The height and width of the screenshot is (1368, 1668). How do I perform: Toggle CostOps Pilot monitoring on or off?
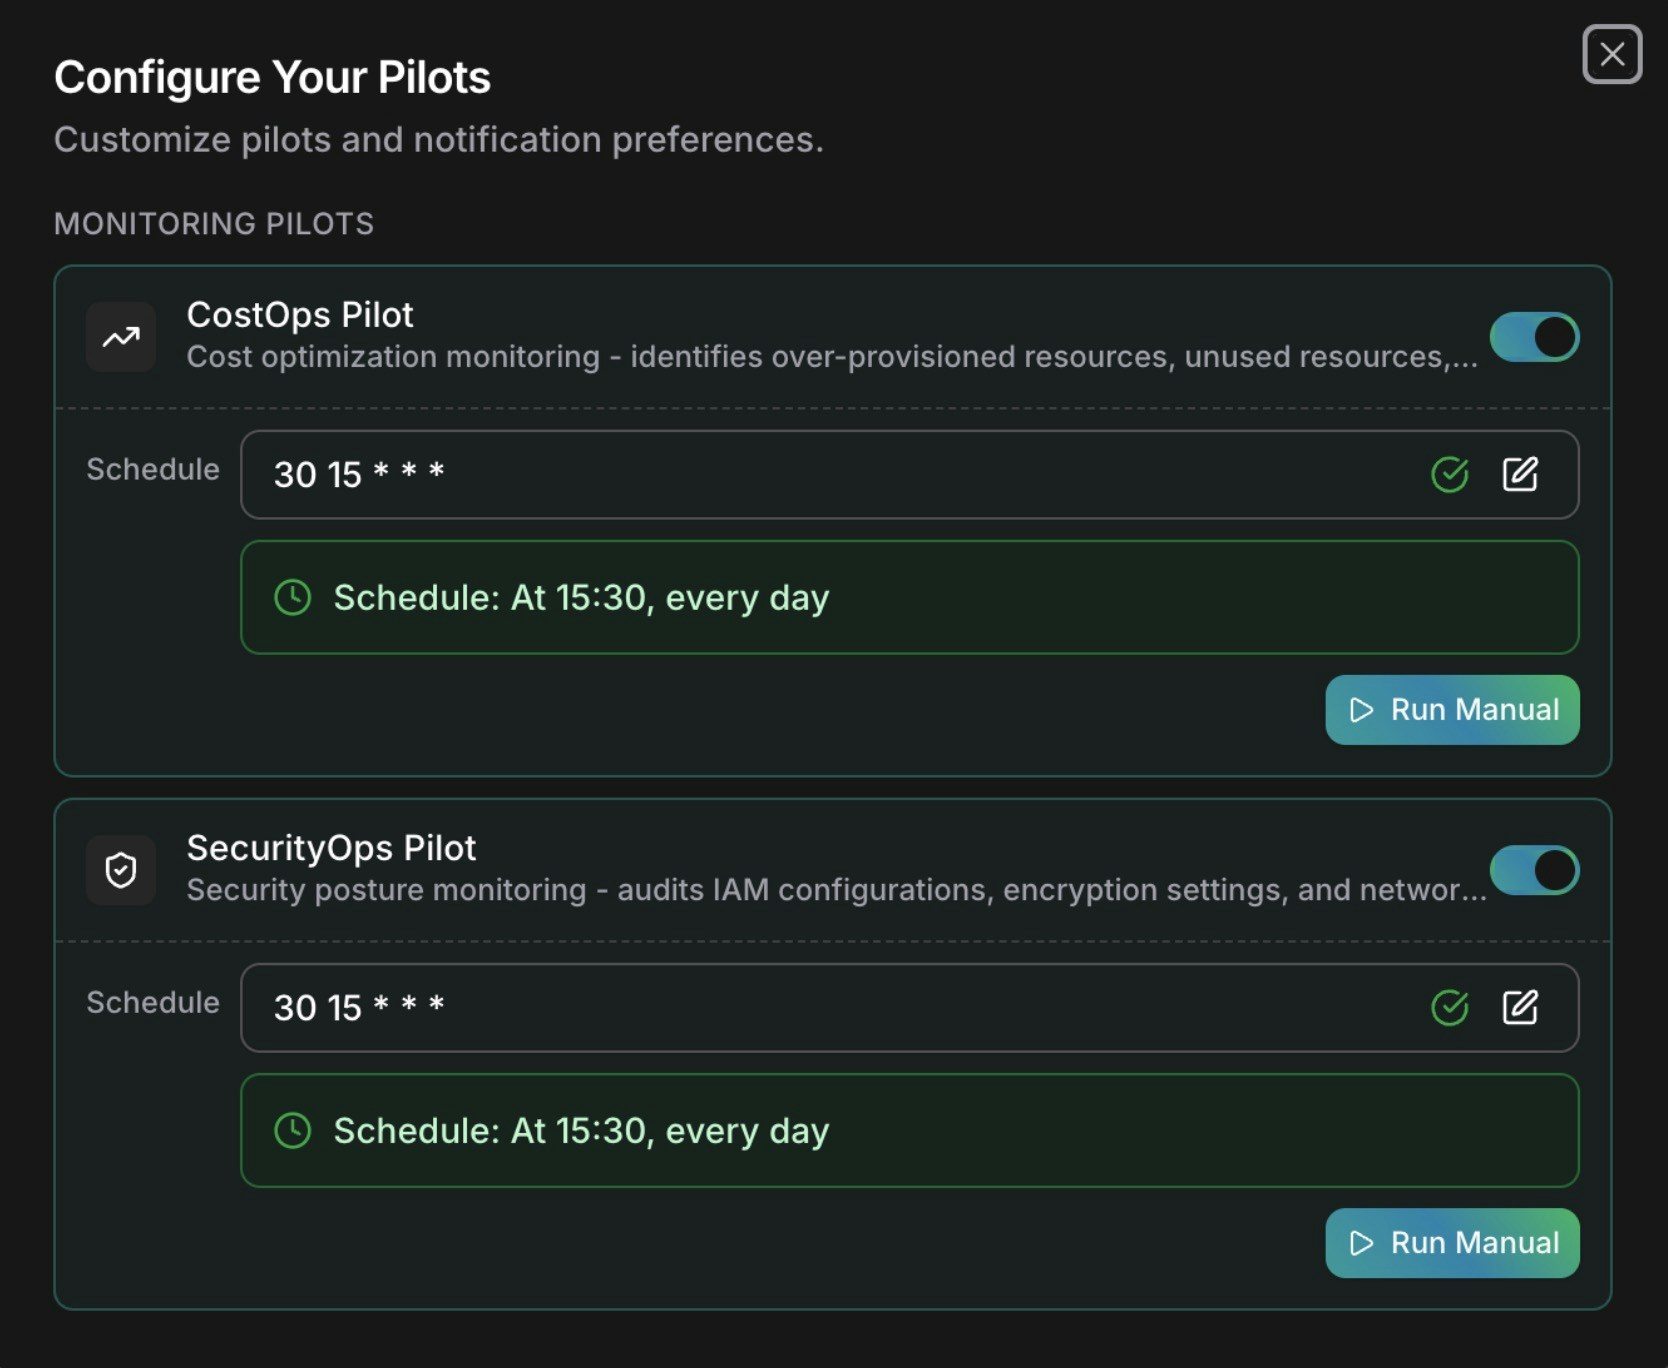coord(1534,337)
